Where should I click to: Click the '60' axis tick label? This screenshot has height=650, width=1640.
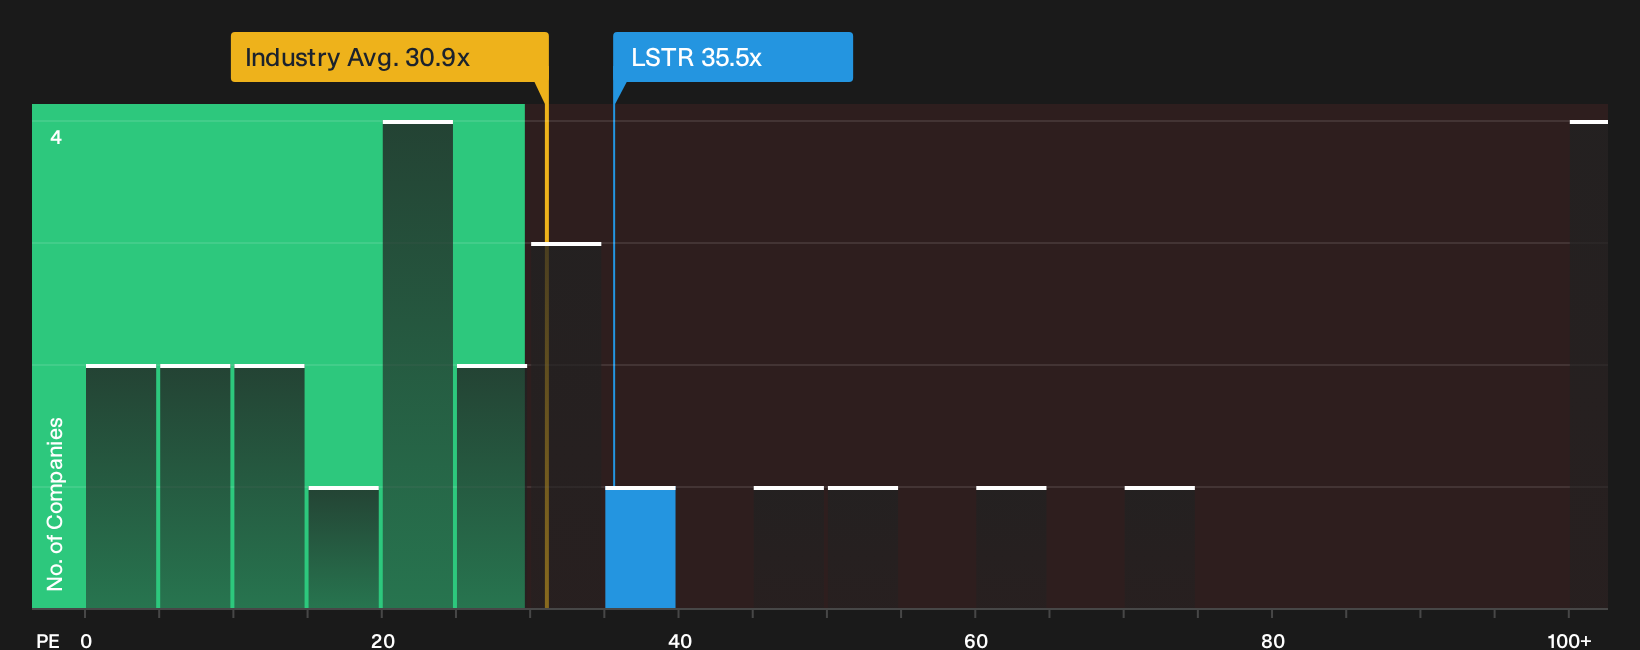[976, 641]
